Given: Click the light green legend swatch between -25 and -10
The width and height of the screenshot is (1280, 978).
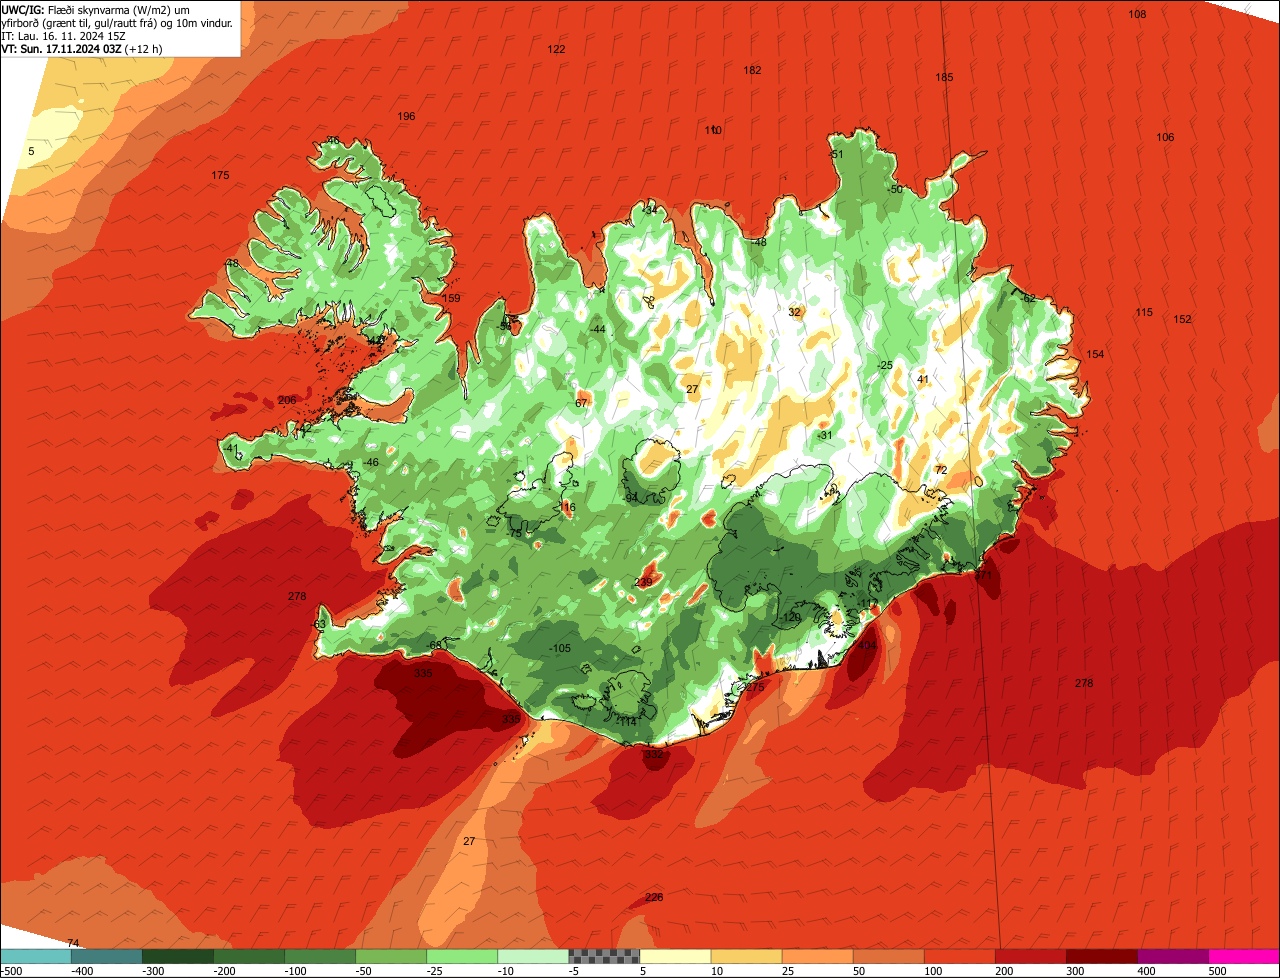Looking at the screenshot, I should [462, 956].
